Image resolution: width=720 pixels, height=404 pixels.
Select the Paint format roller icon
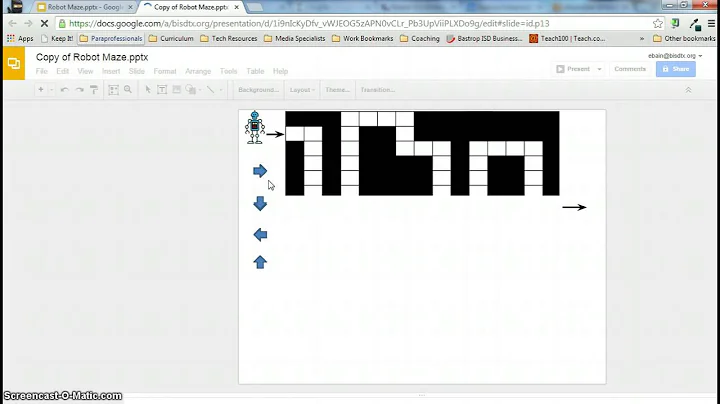(94, 90)
